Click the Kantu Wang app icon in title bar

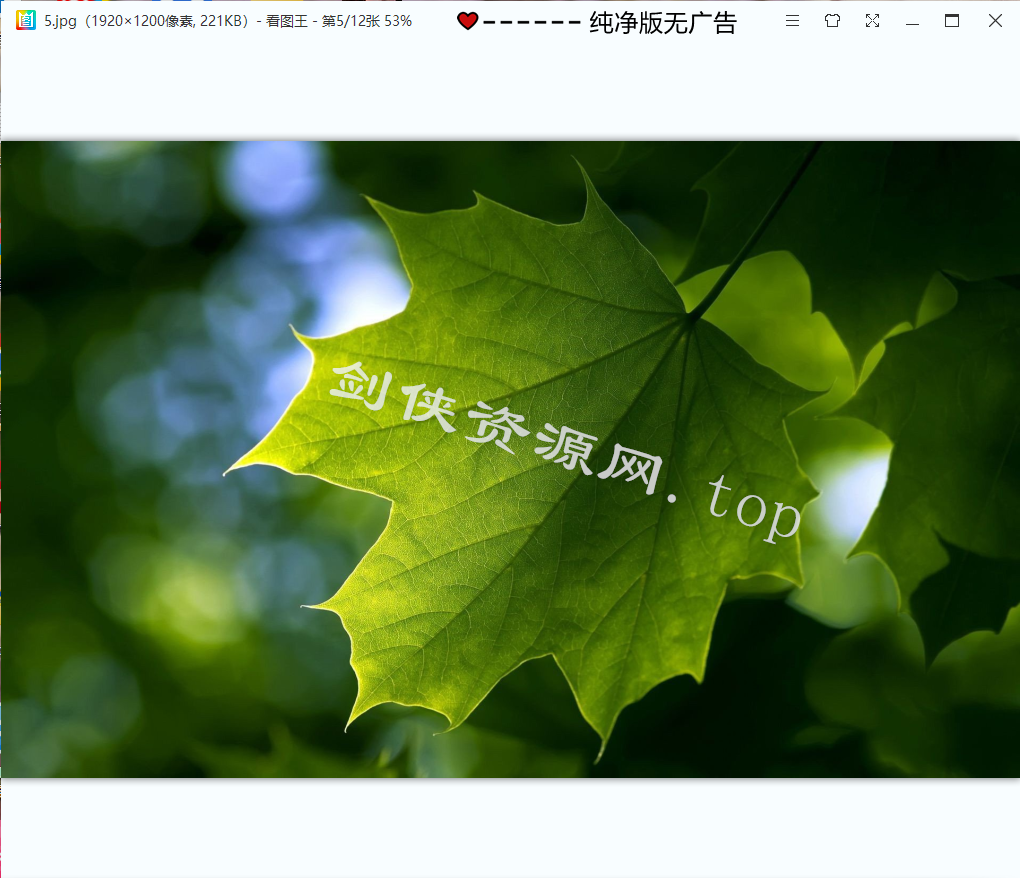[x=25, y=20]
